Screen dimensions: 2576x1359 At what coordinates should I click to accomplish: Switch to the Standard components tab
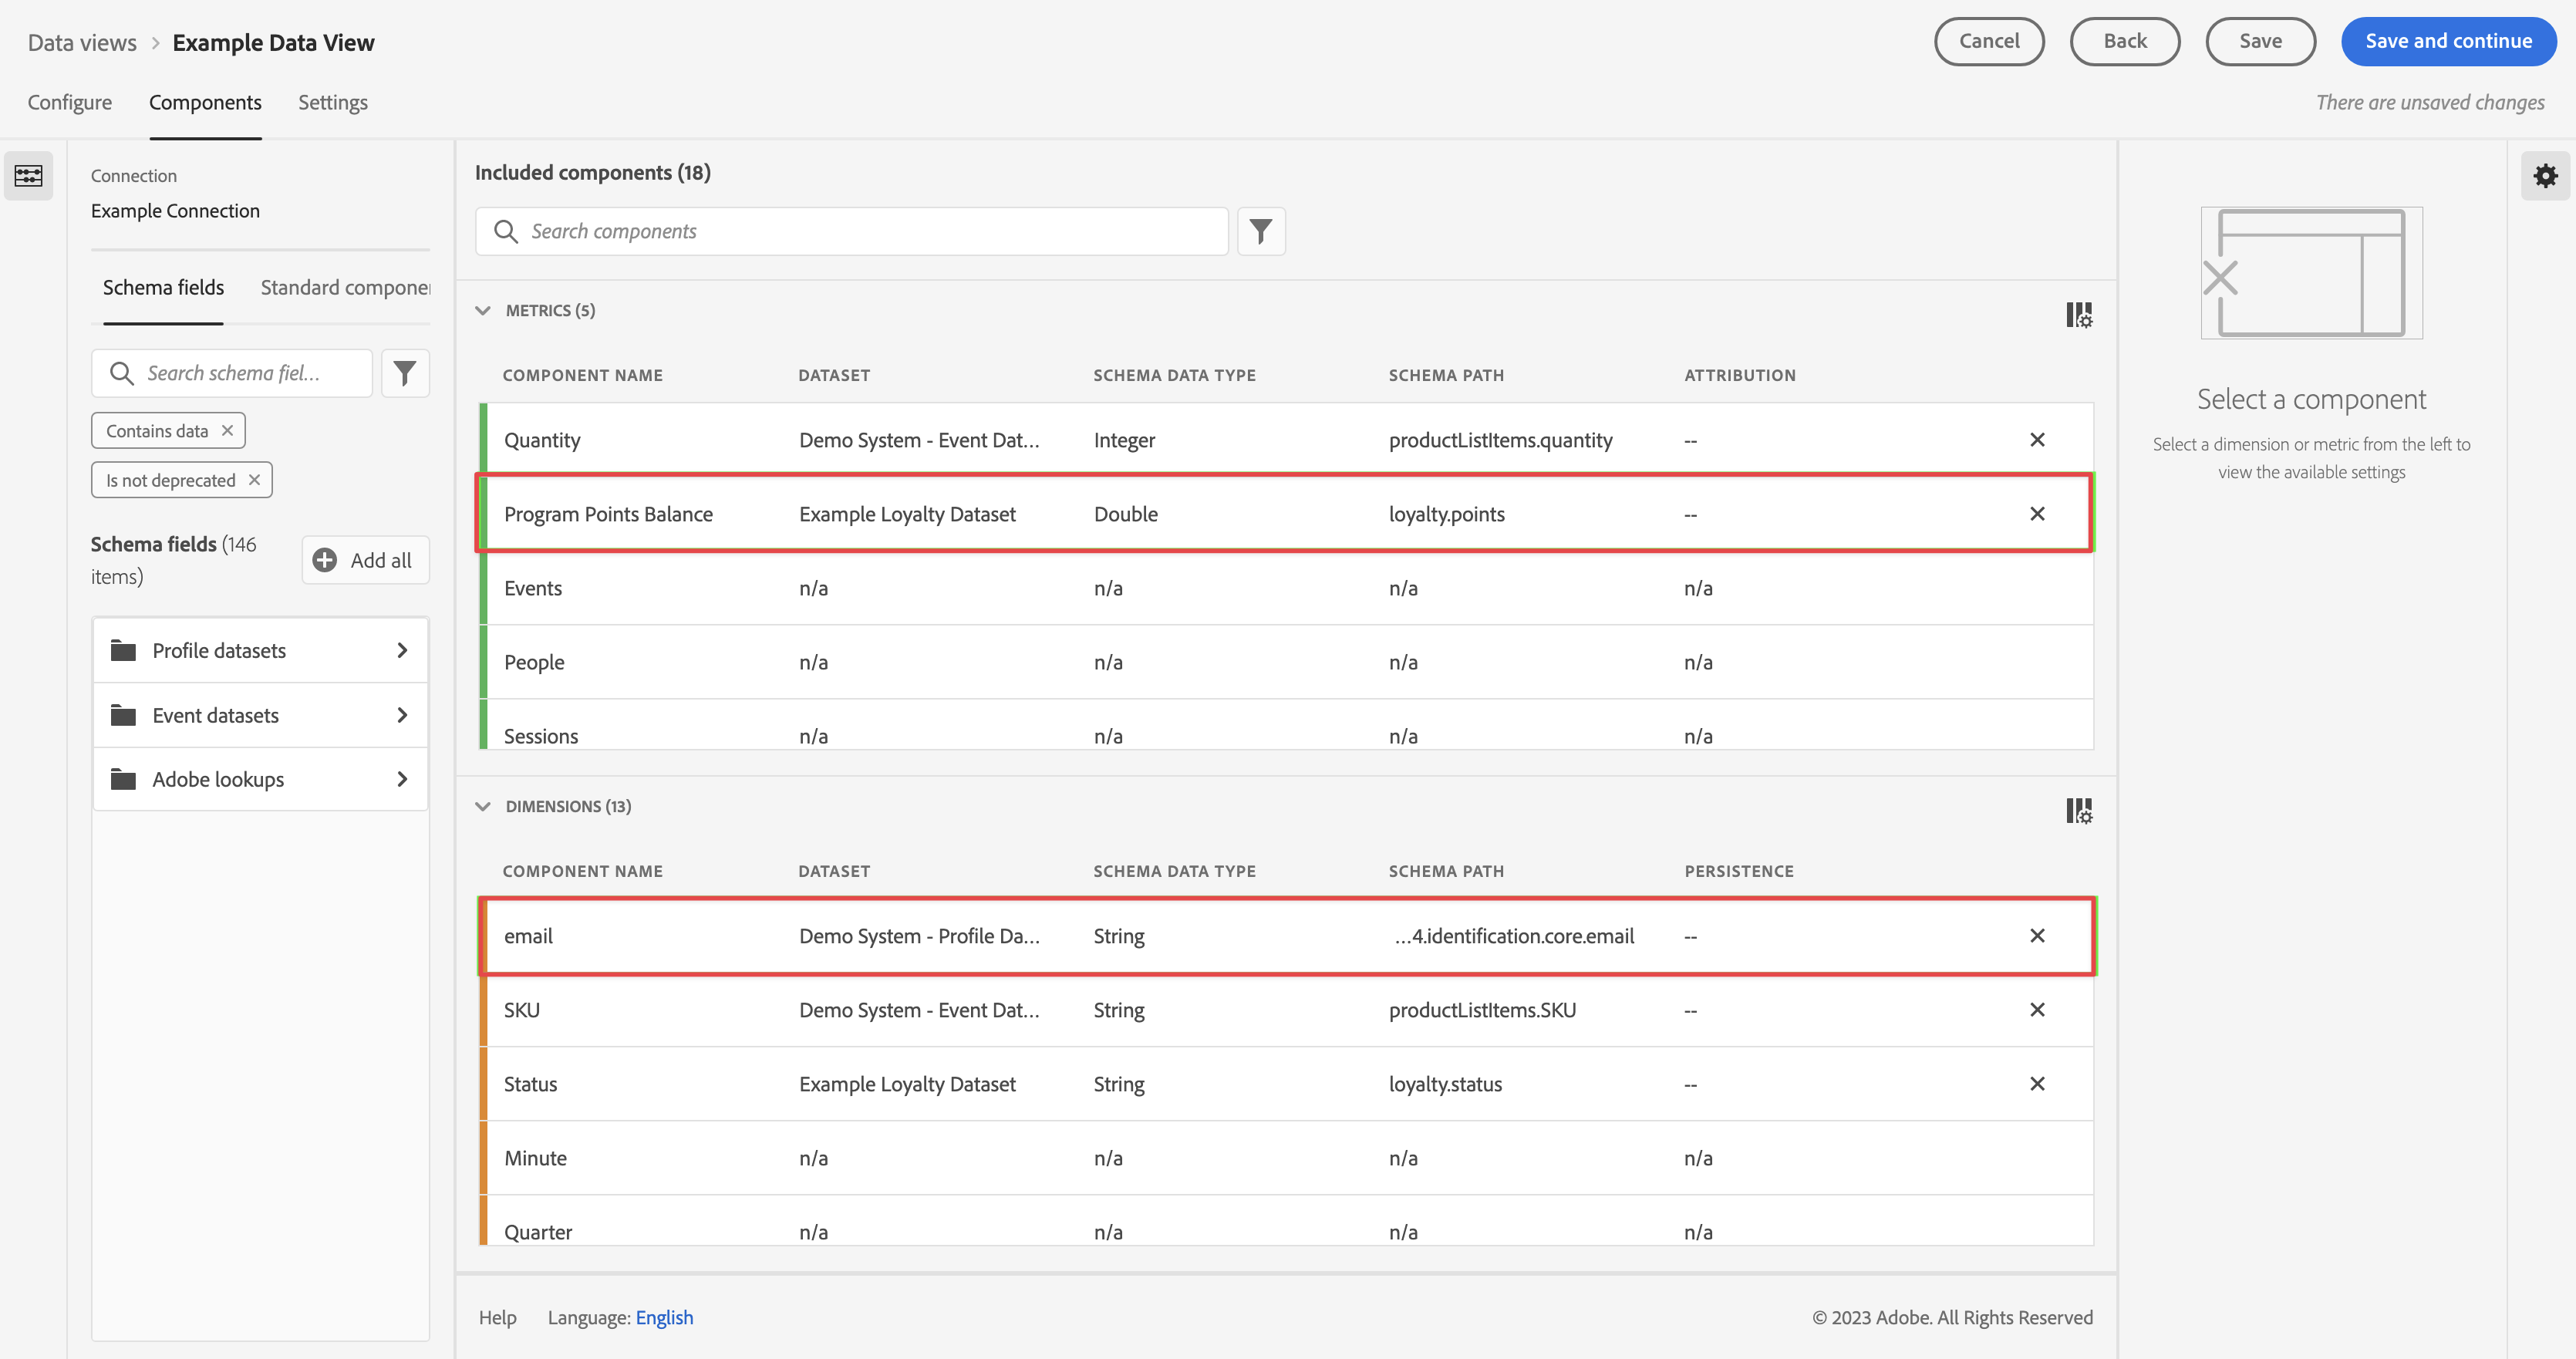(345, 288)
